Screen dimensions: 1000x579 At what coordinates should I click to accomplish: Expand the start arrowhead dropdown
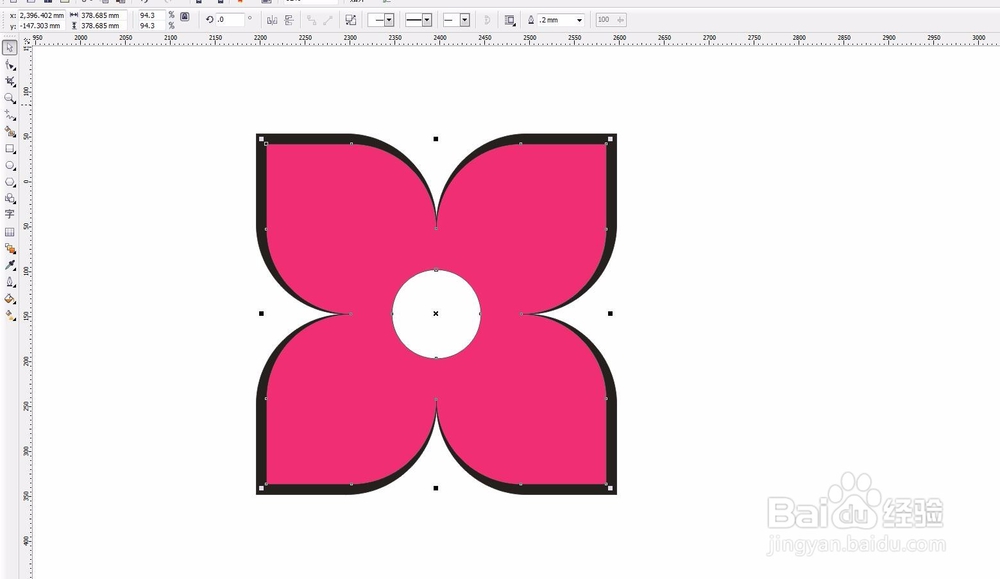381,20
